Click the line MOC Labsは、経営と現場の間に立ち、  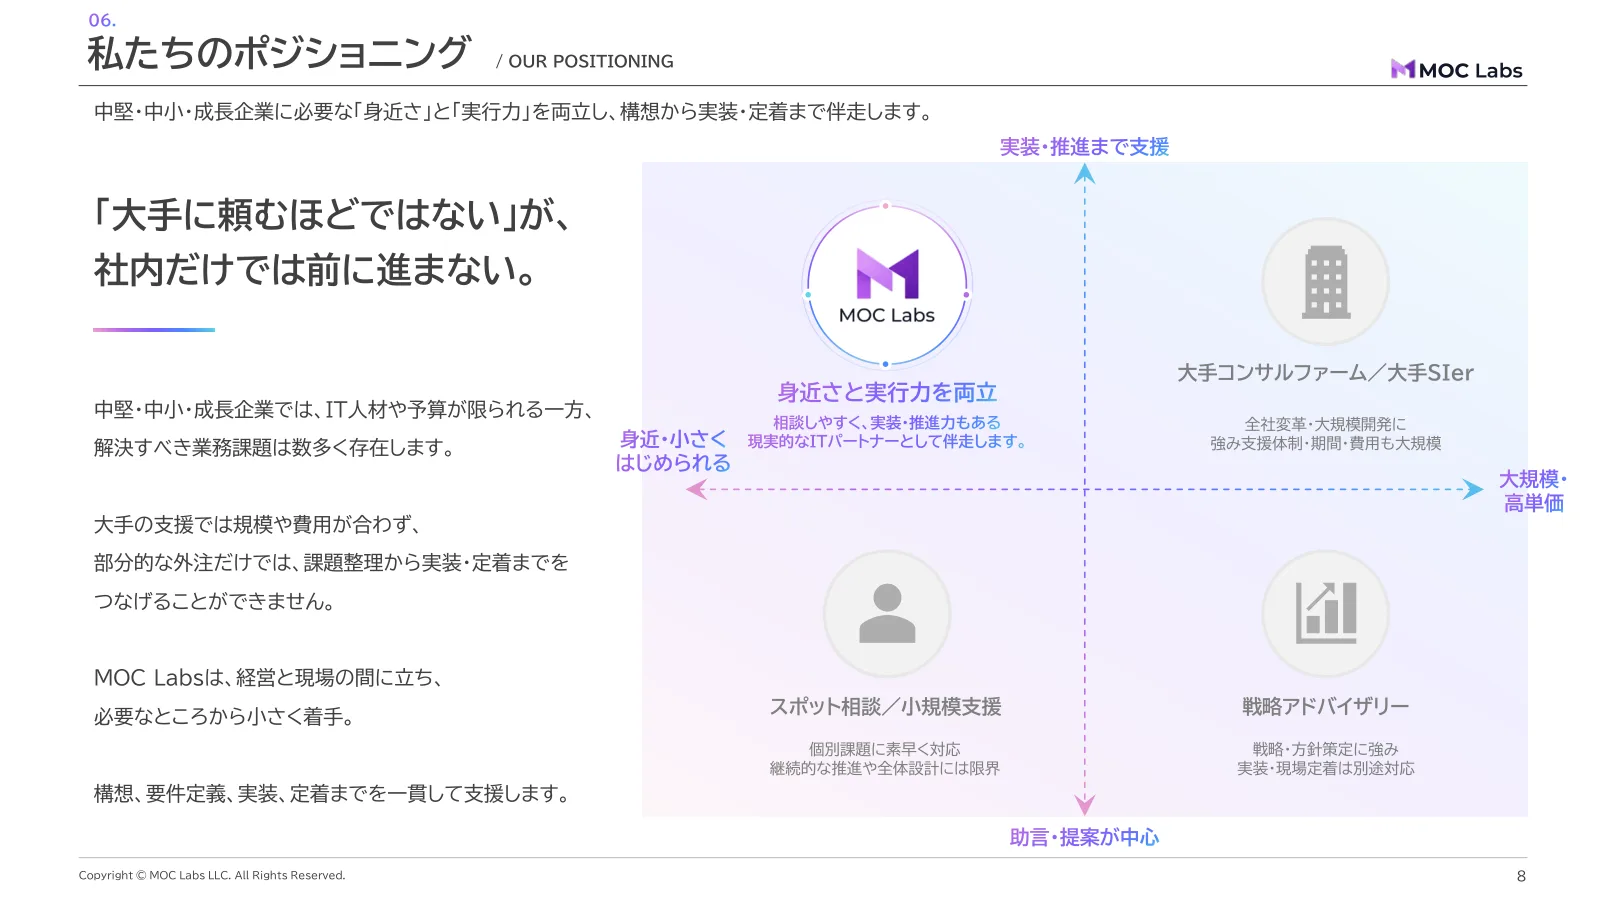coord(269,678)
